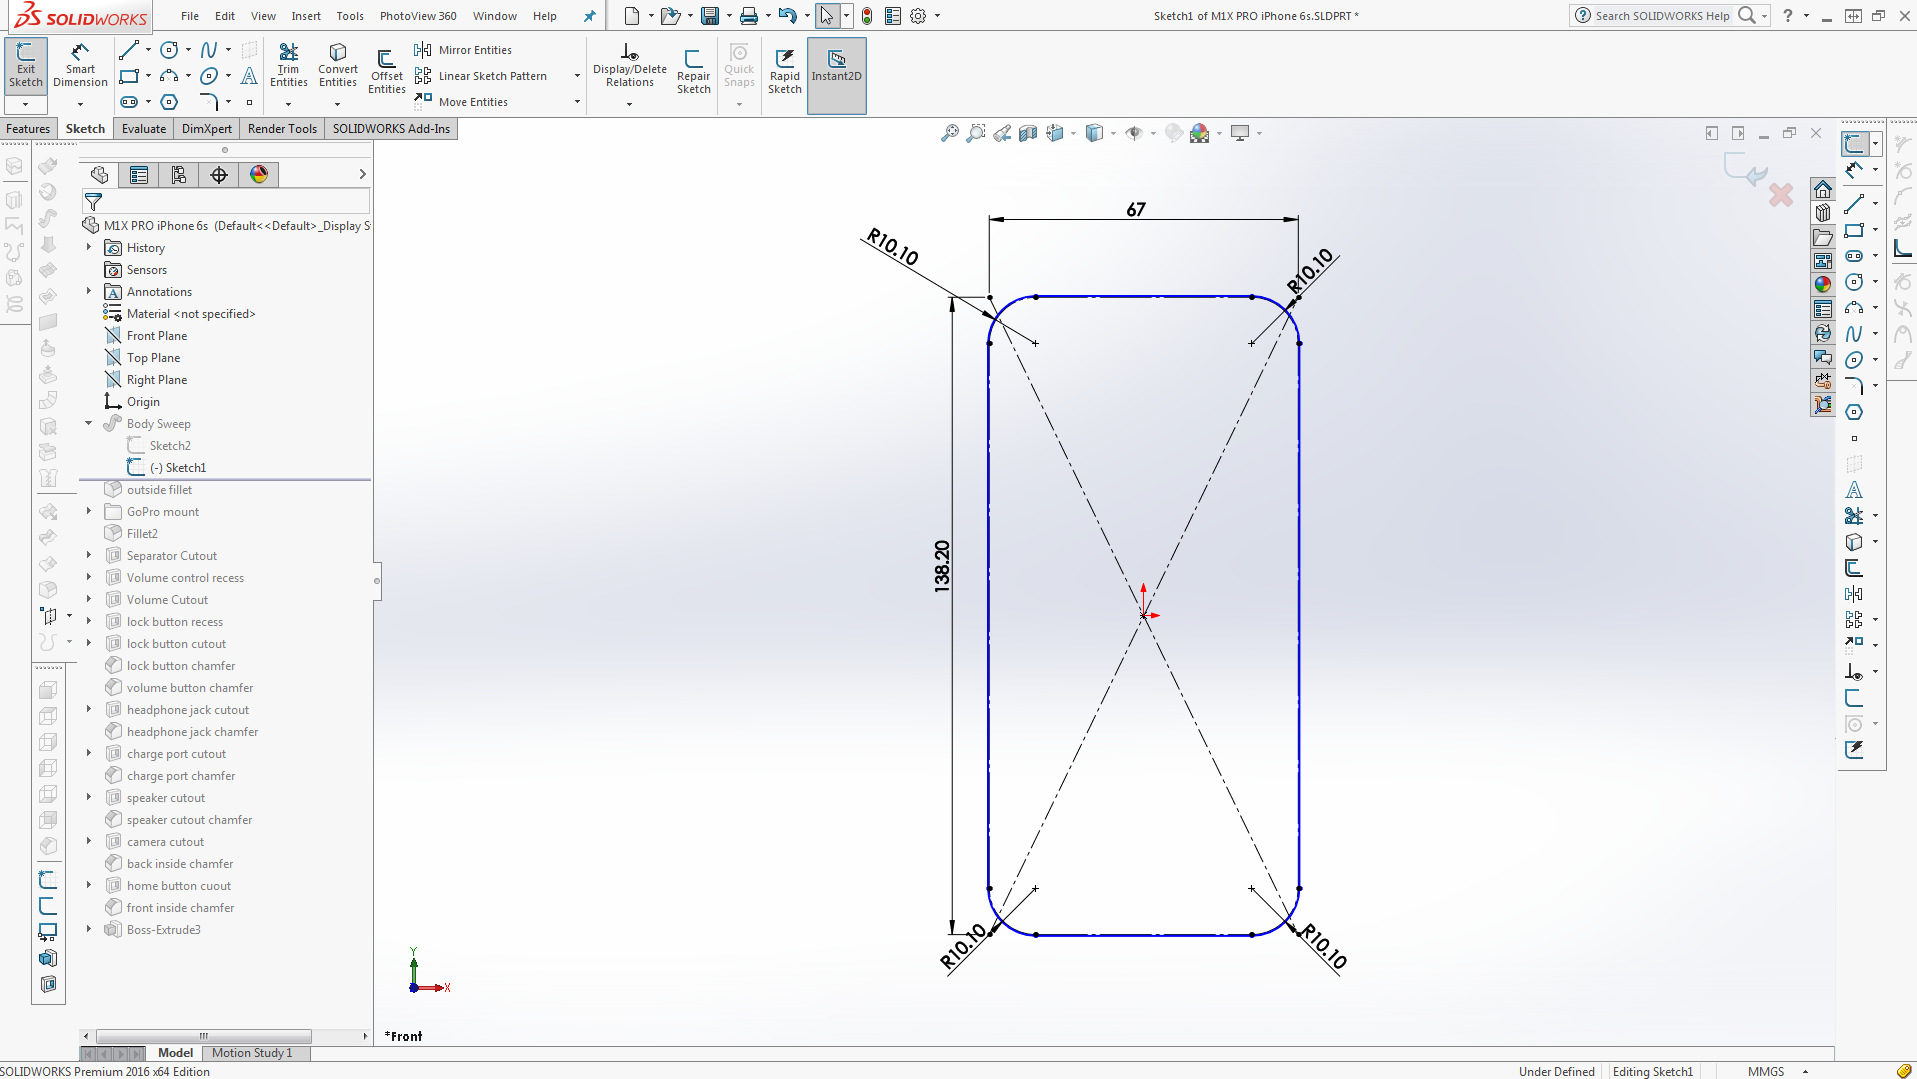Screen dimensions: 1917x1079
Task: Open Display/Delete Relations
Action: point(629,65)
